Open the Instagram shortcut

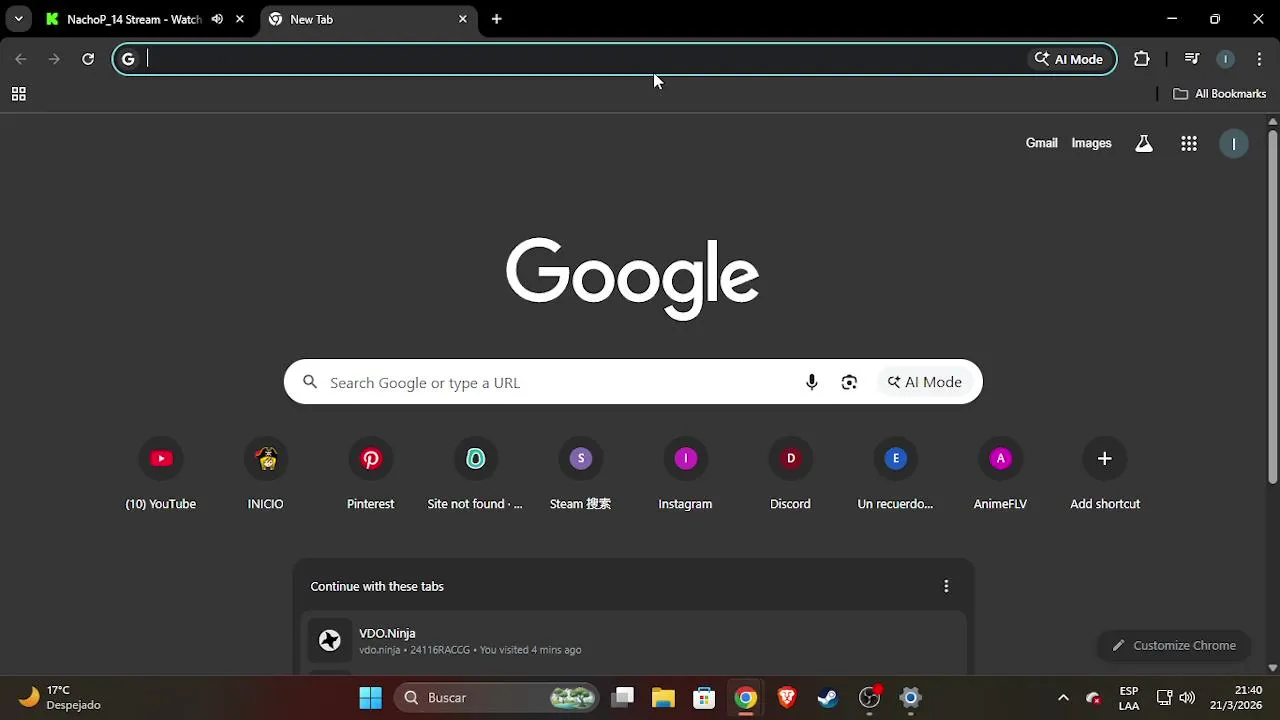(x=685, y=473)
